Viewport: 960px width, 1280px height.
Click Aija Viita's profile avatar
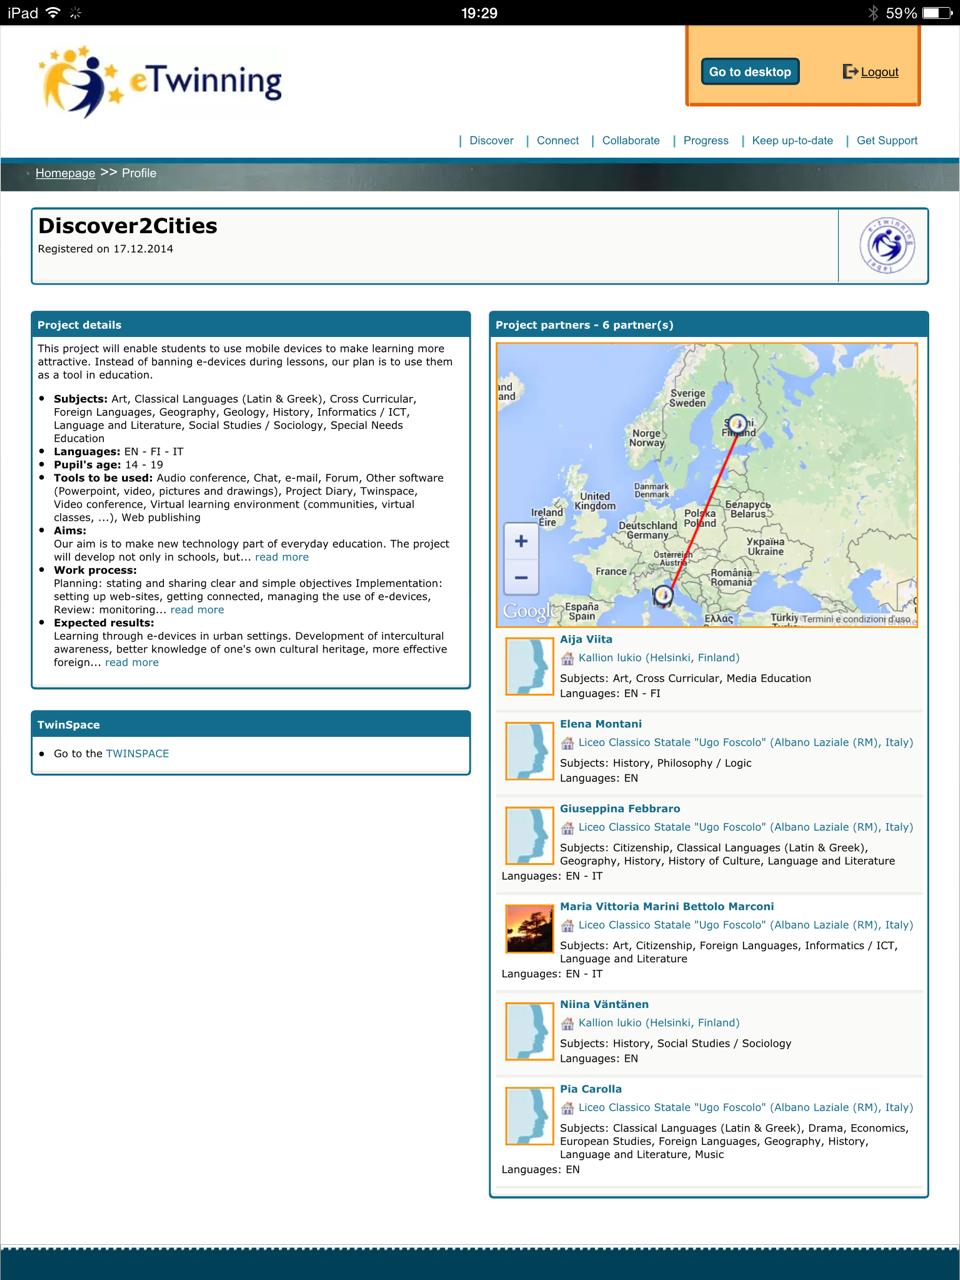click(529, 666)
